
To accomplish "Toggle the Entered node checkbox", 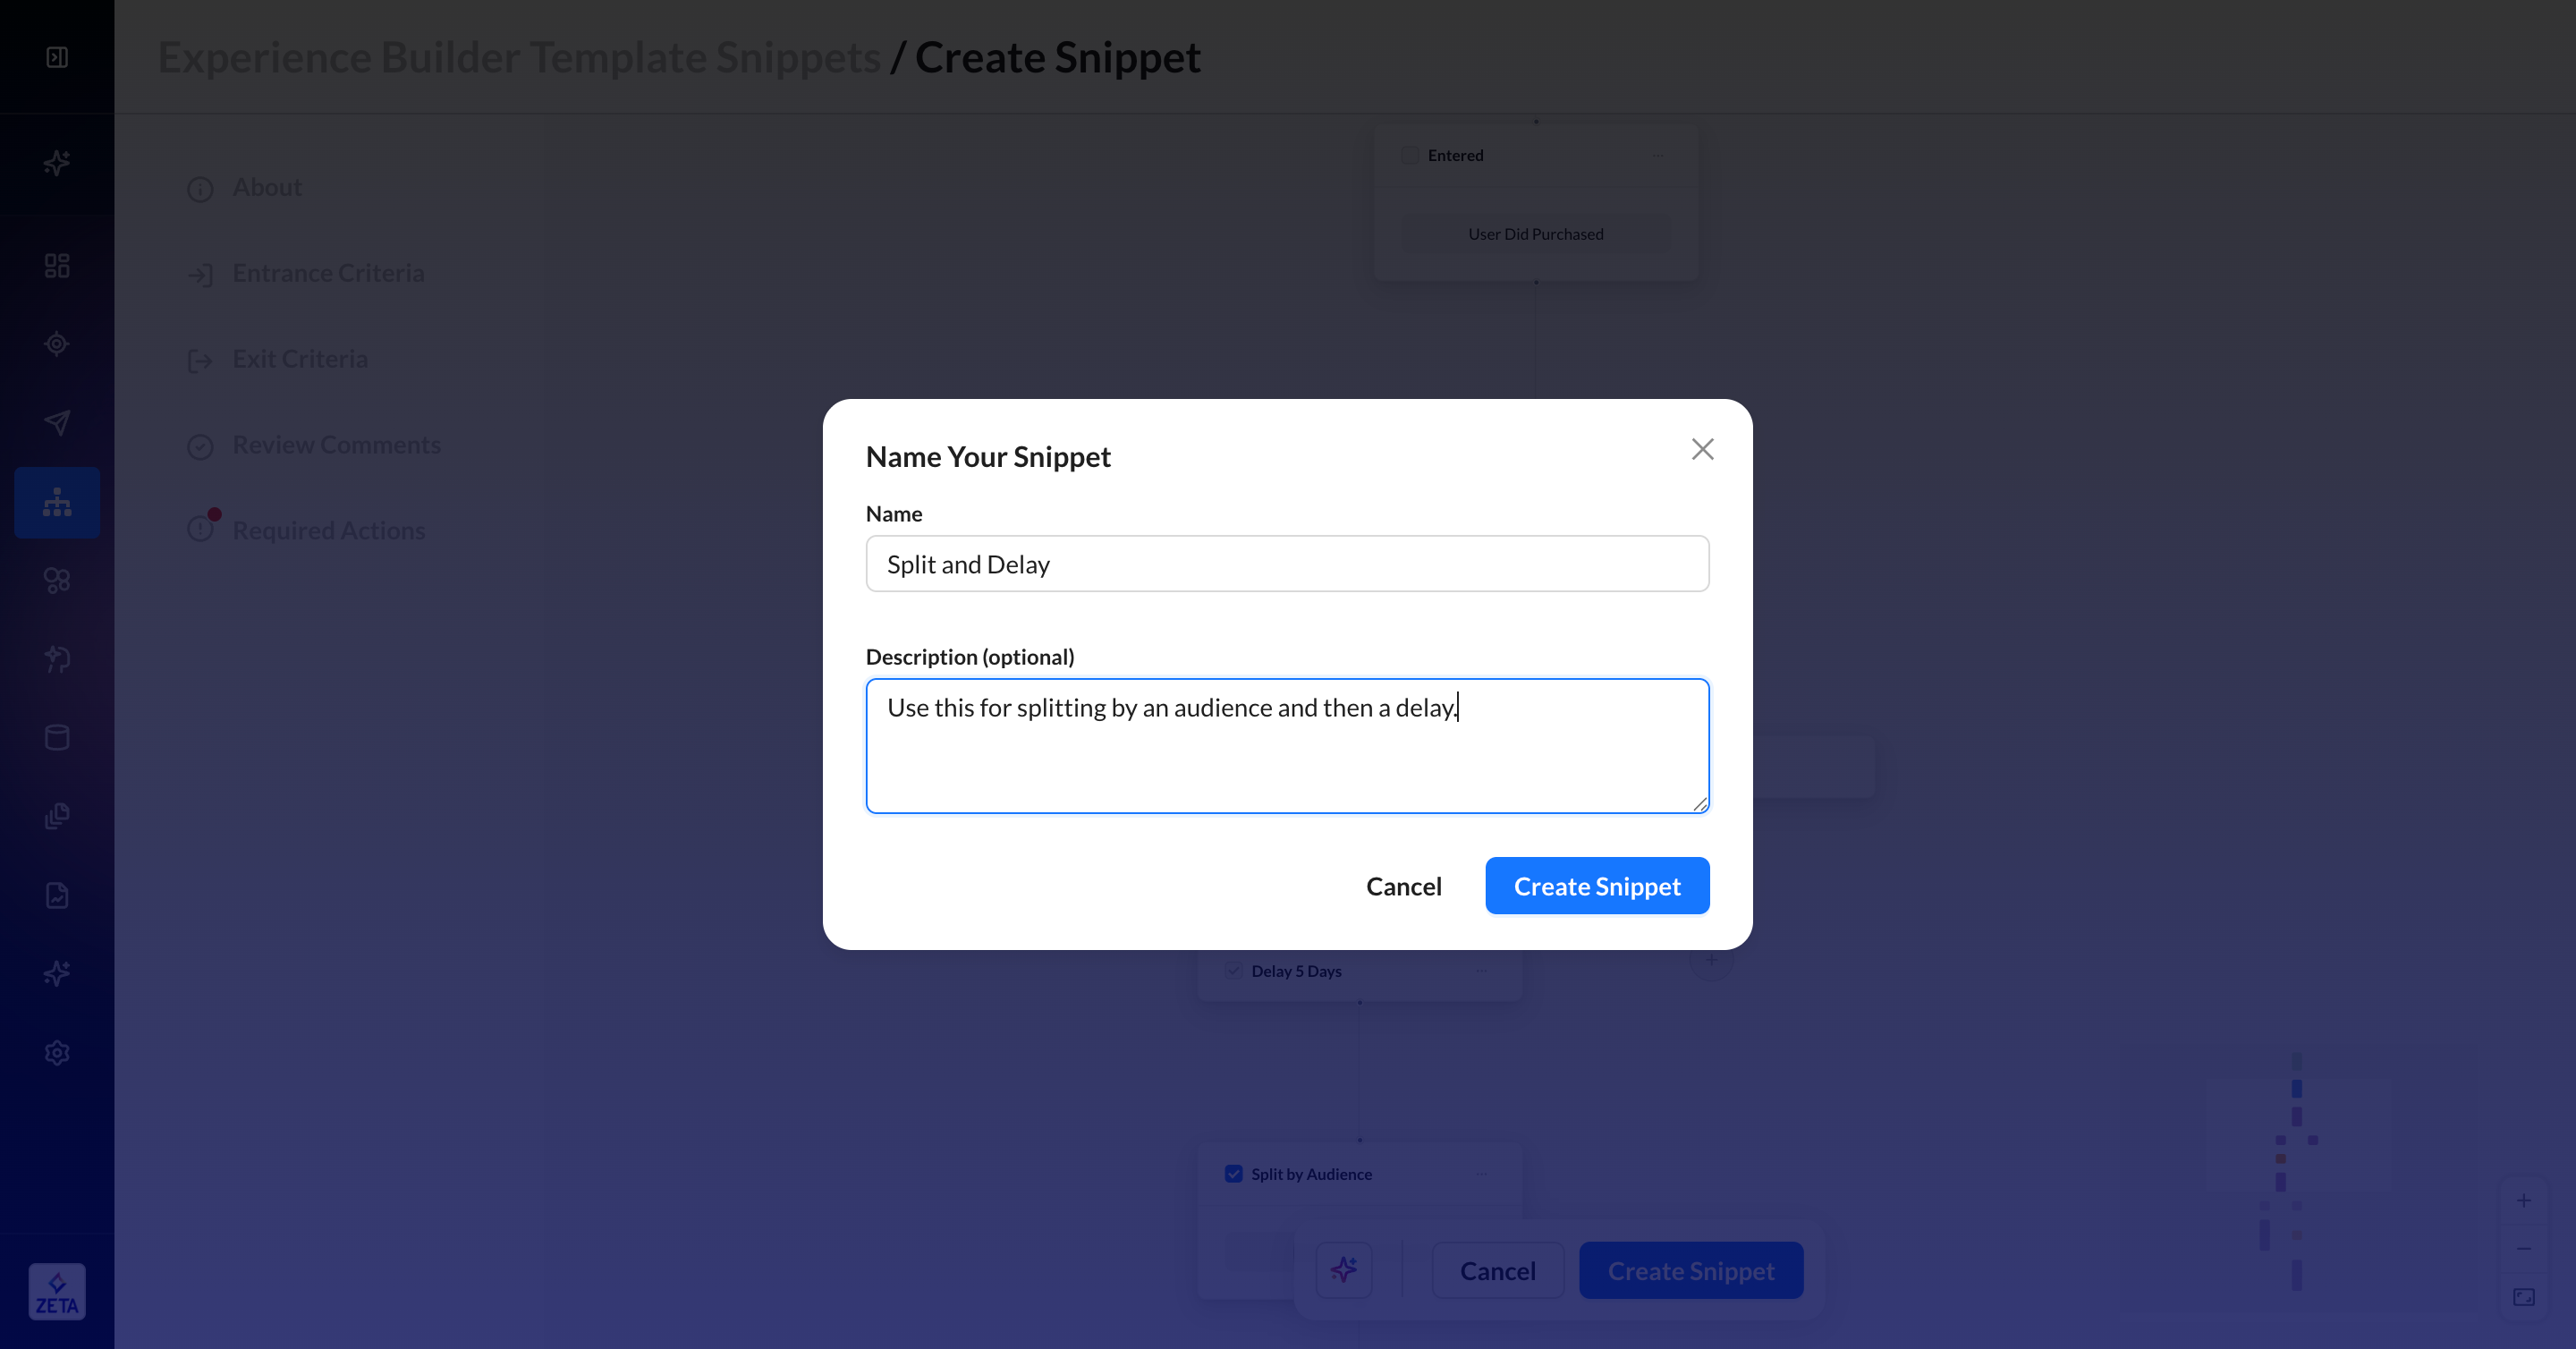I will [1410, 155].
